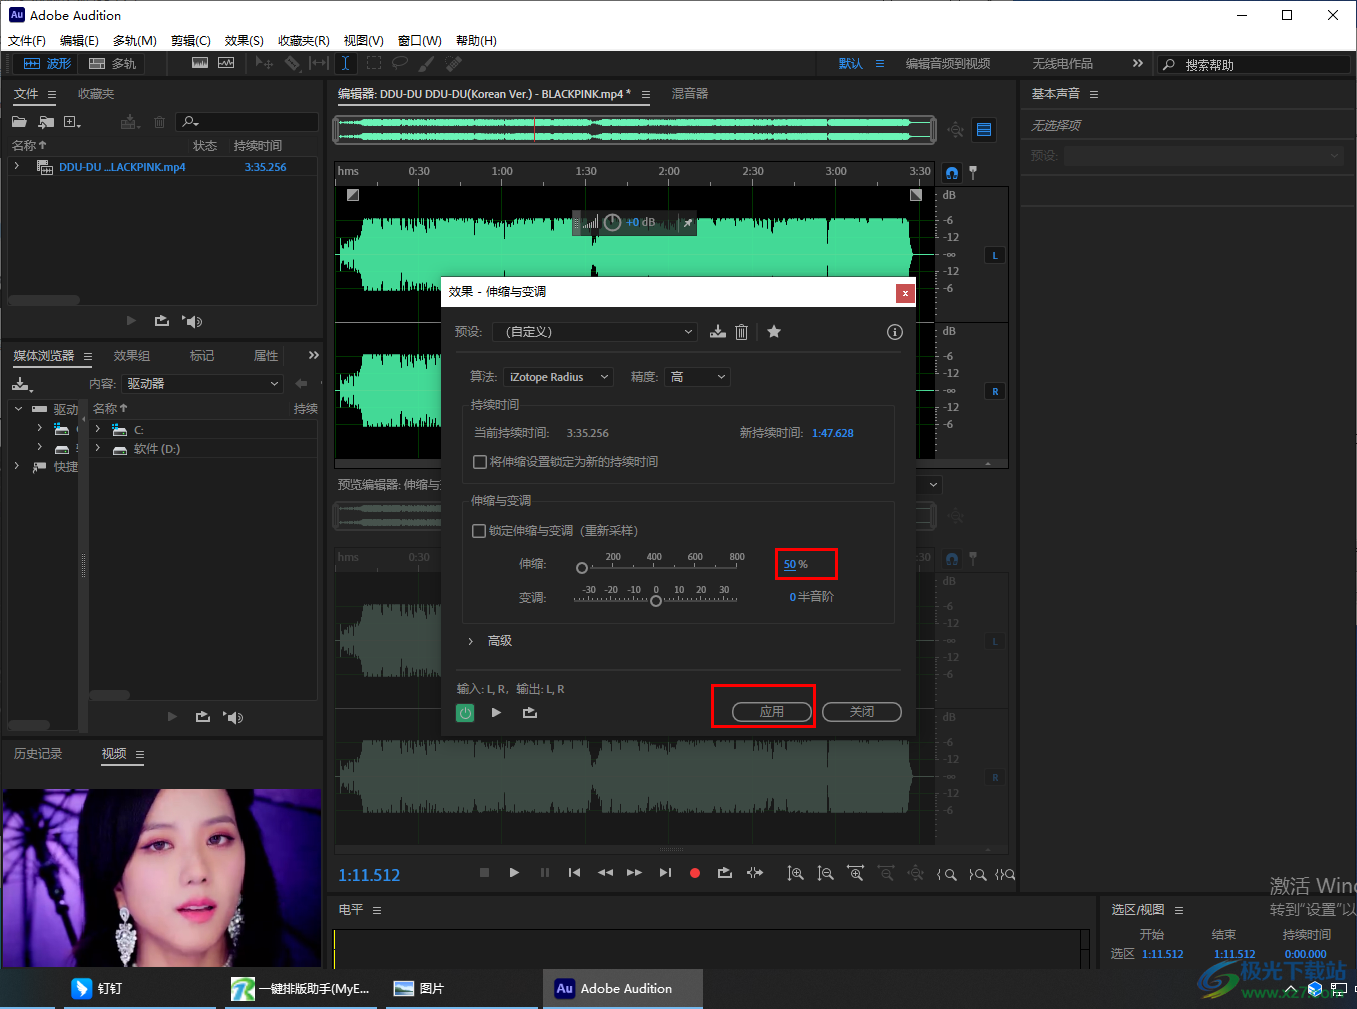1357x1009 pixels.
Task: Delete preset using trash icon
Action: coord(741,332)
